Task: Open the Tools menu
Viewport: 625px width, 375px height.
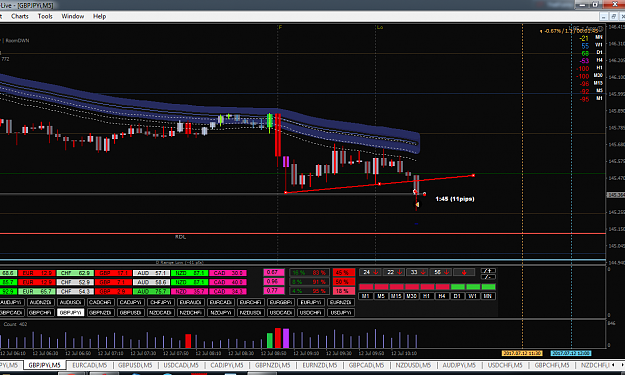Action: (x=45, y=16)
